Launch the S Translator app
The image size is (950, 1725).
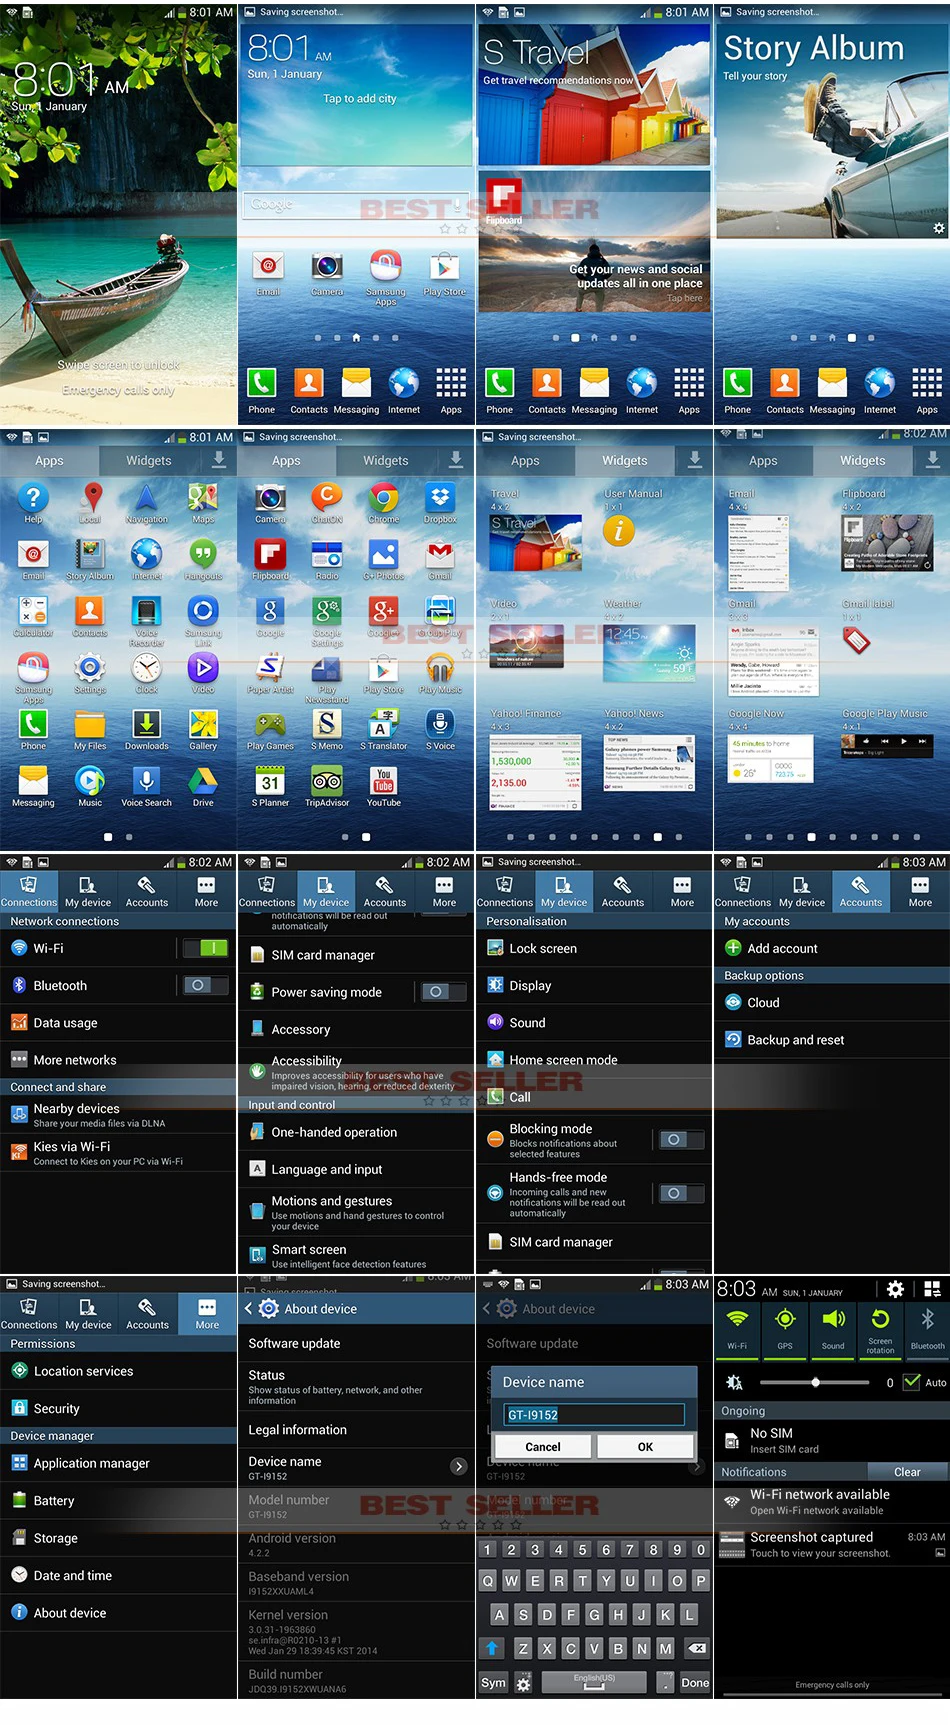point(384,724)
